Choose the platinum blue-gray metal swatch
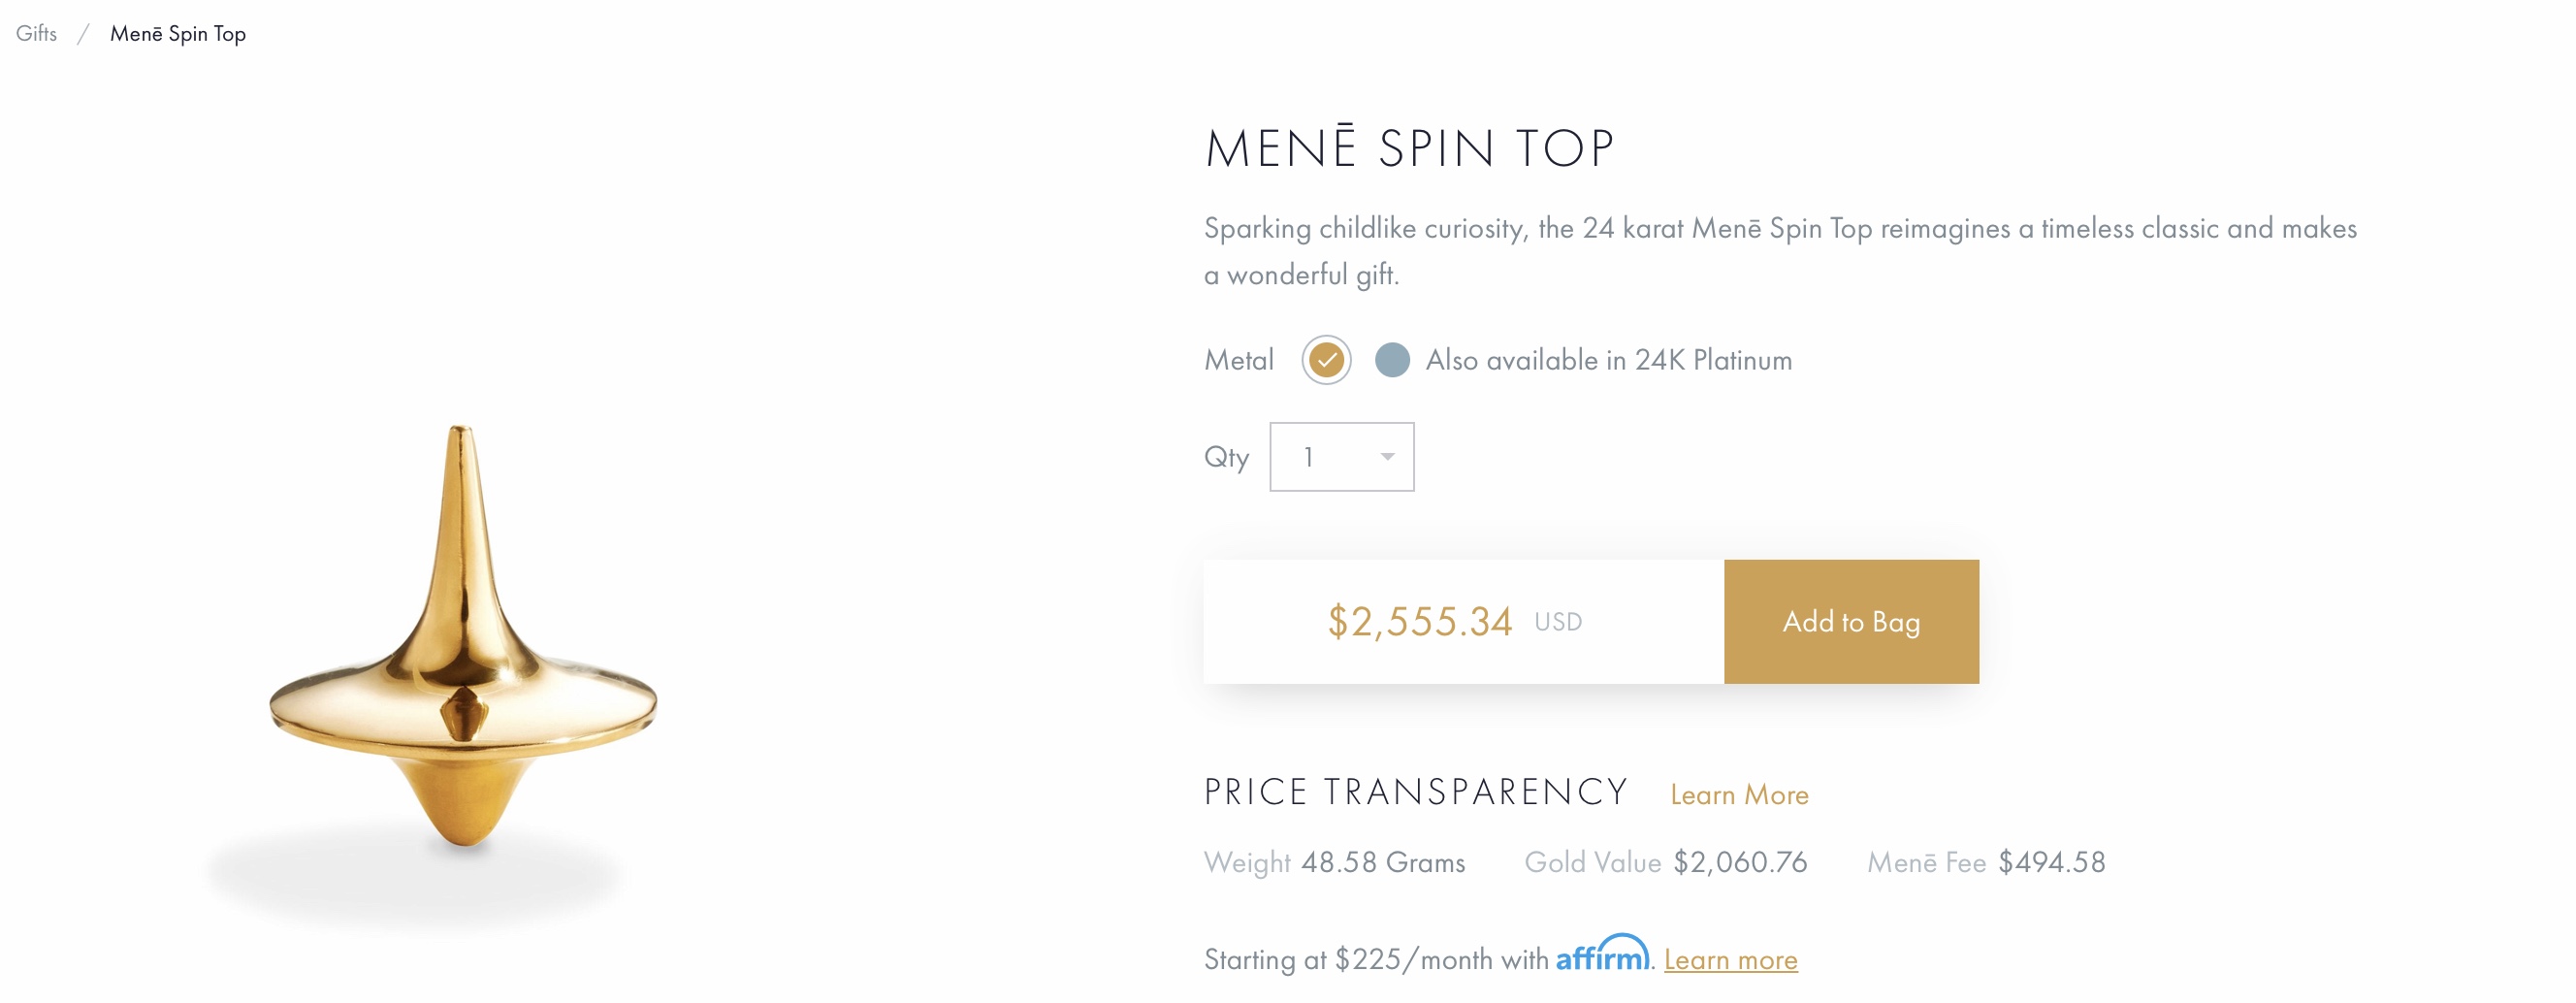This screenshot has height=1003, width=2576. click(x=1392, y=360)
